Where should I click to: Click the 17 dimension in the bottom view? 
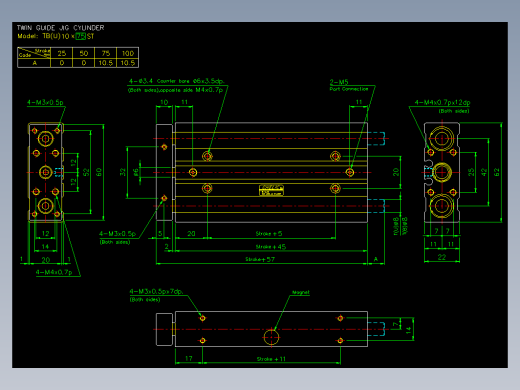coord(189,358)
